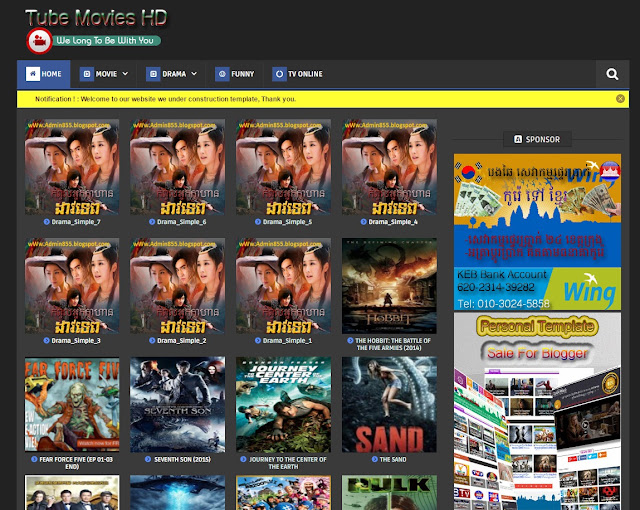Open the TV Online menu item
This screenshot has height=510, width=640.
298,74
